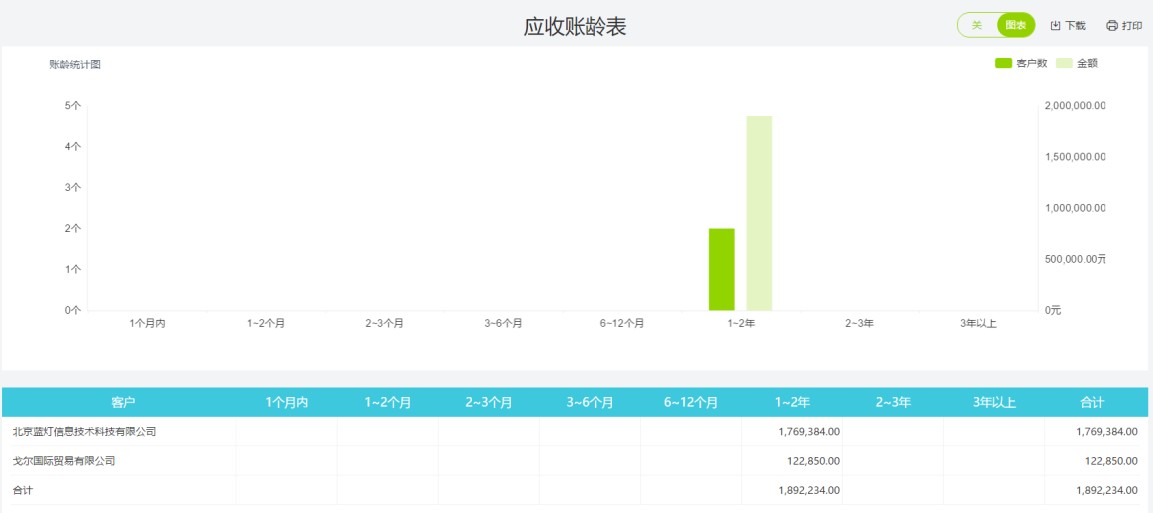This screenshot has height=513, width=1153.
Task: Click the 3~6个月 table column header
Action: (x=590, y=402)
